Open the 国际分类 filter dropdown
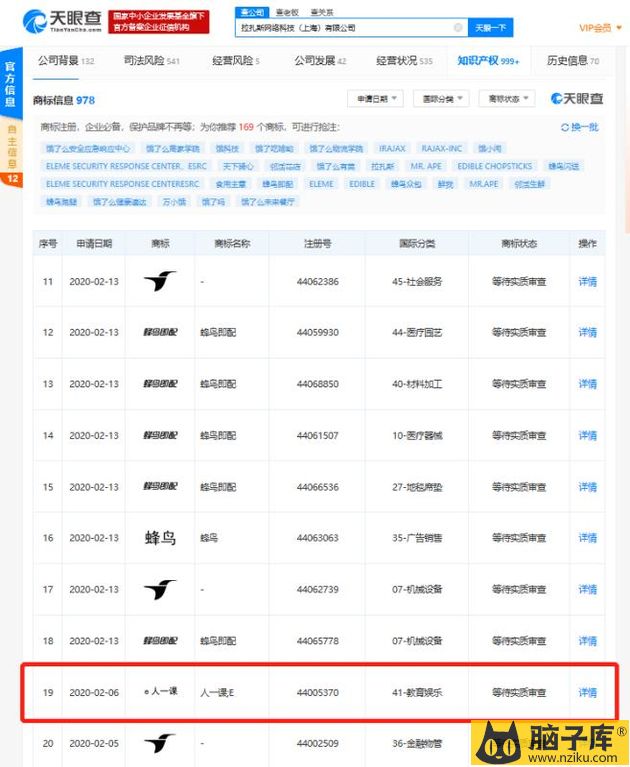Image resolution: width=630 pixels, height=767 pixels. tap(441, 99)
